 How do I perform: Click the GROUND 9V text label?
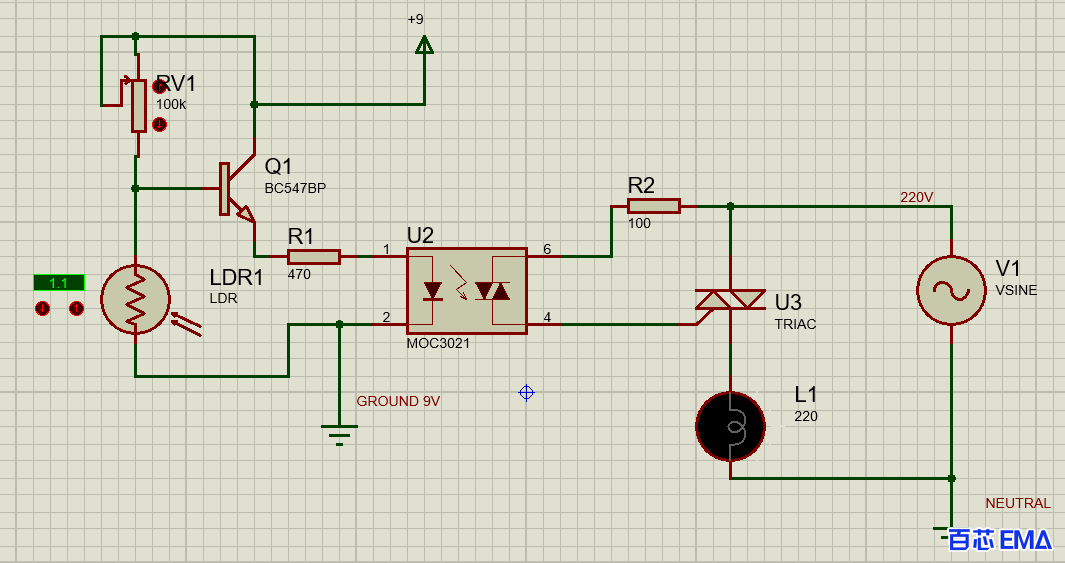click(x=398, y=401)
